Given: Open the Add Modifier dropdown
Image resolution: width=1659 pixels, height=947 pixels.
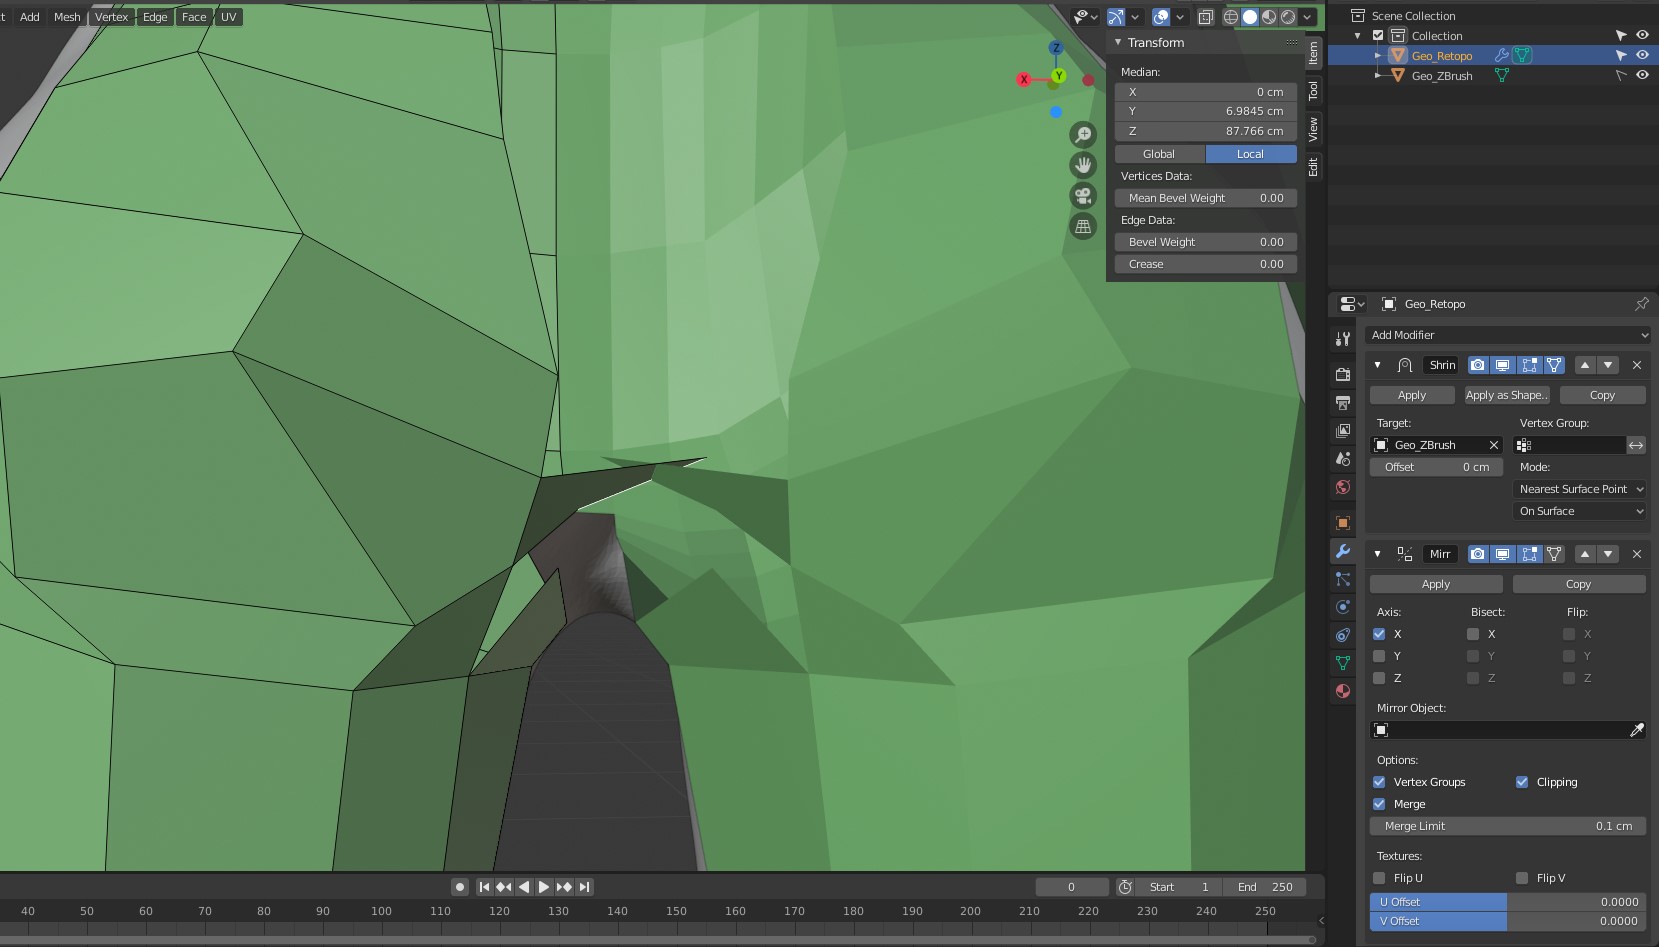Looking at the screenshot, I should [1508, 335].
